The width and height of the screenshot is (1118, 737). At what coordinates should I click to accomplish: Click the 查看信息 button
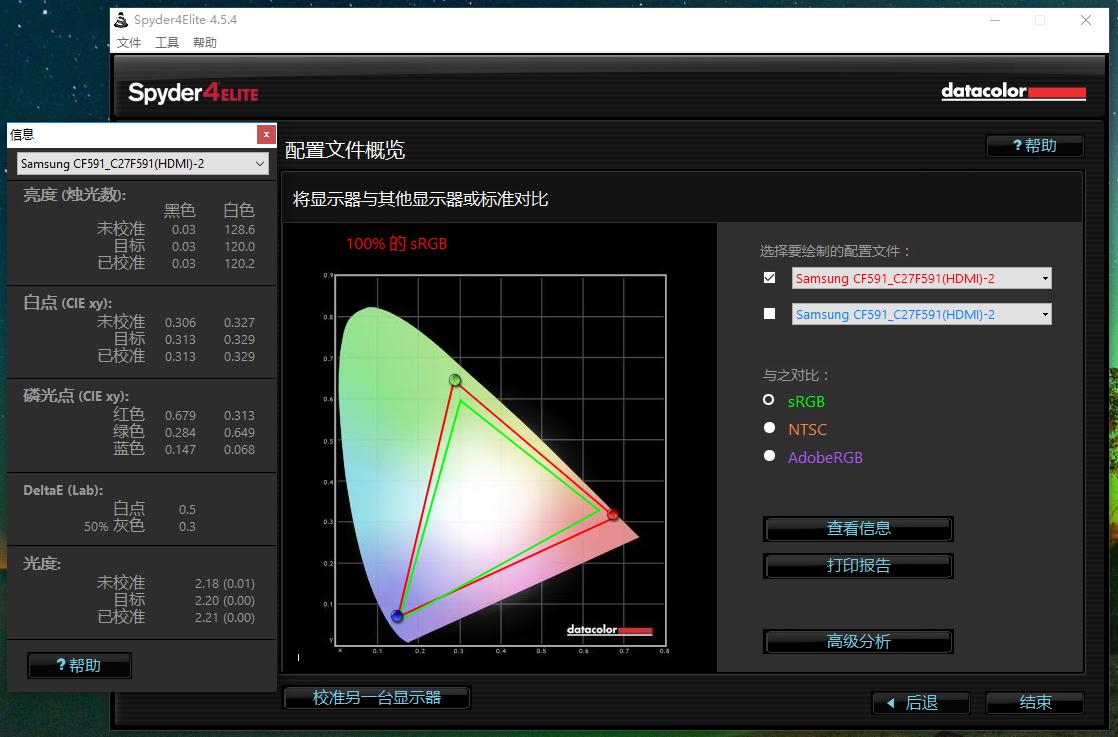(x=857, y=528)
